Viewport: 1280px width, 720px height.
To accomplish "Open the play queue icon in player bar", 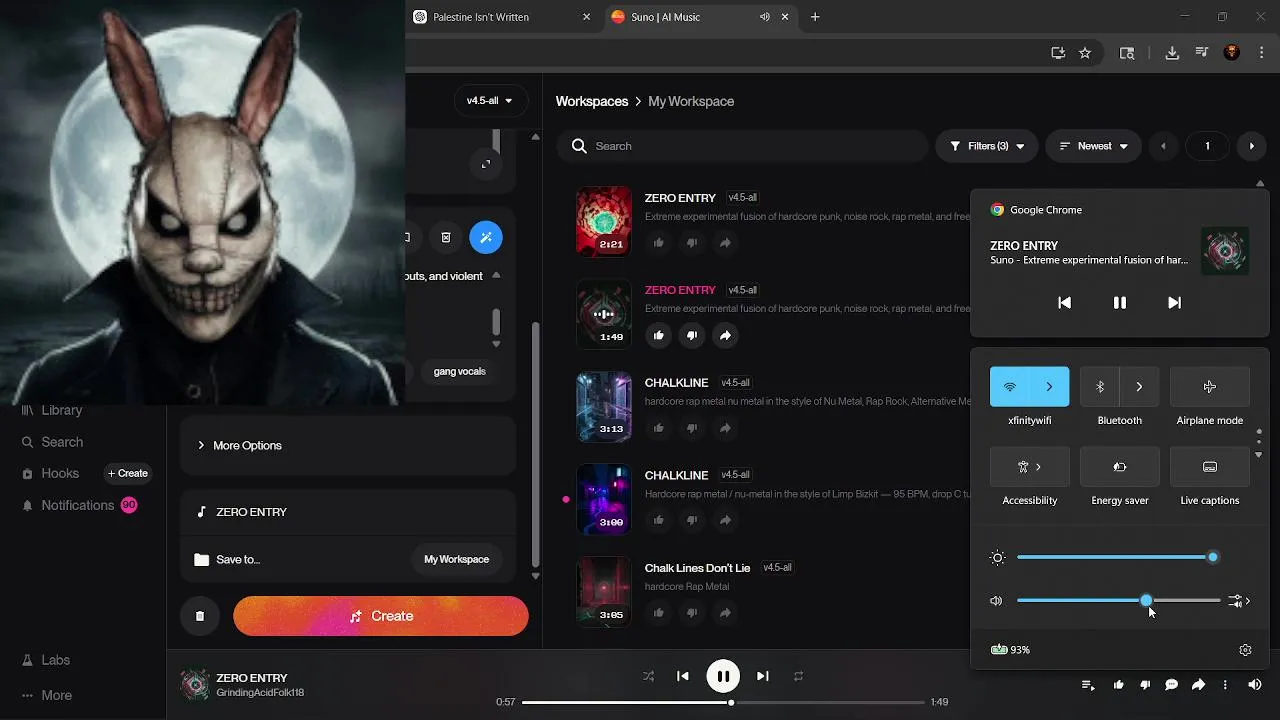I will (1088, 685).
